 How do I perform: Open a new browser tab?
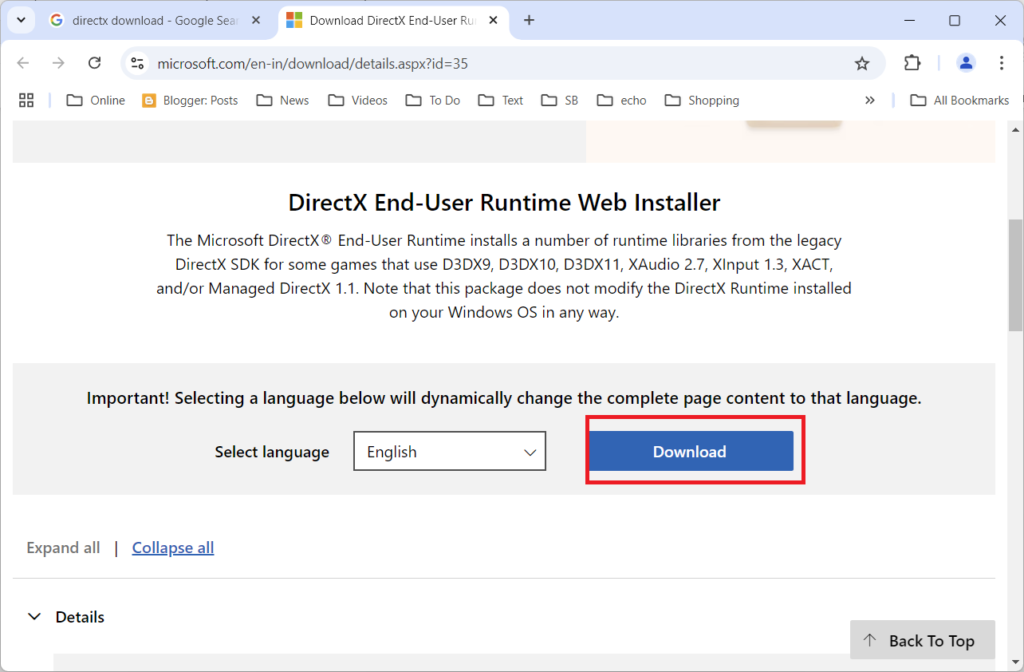[x=529, y=21]
